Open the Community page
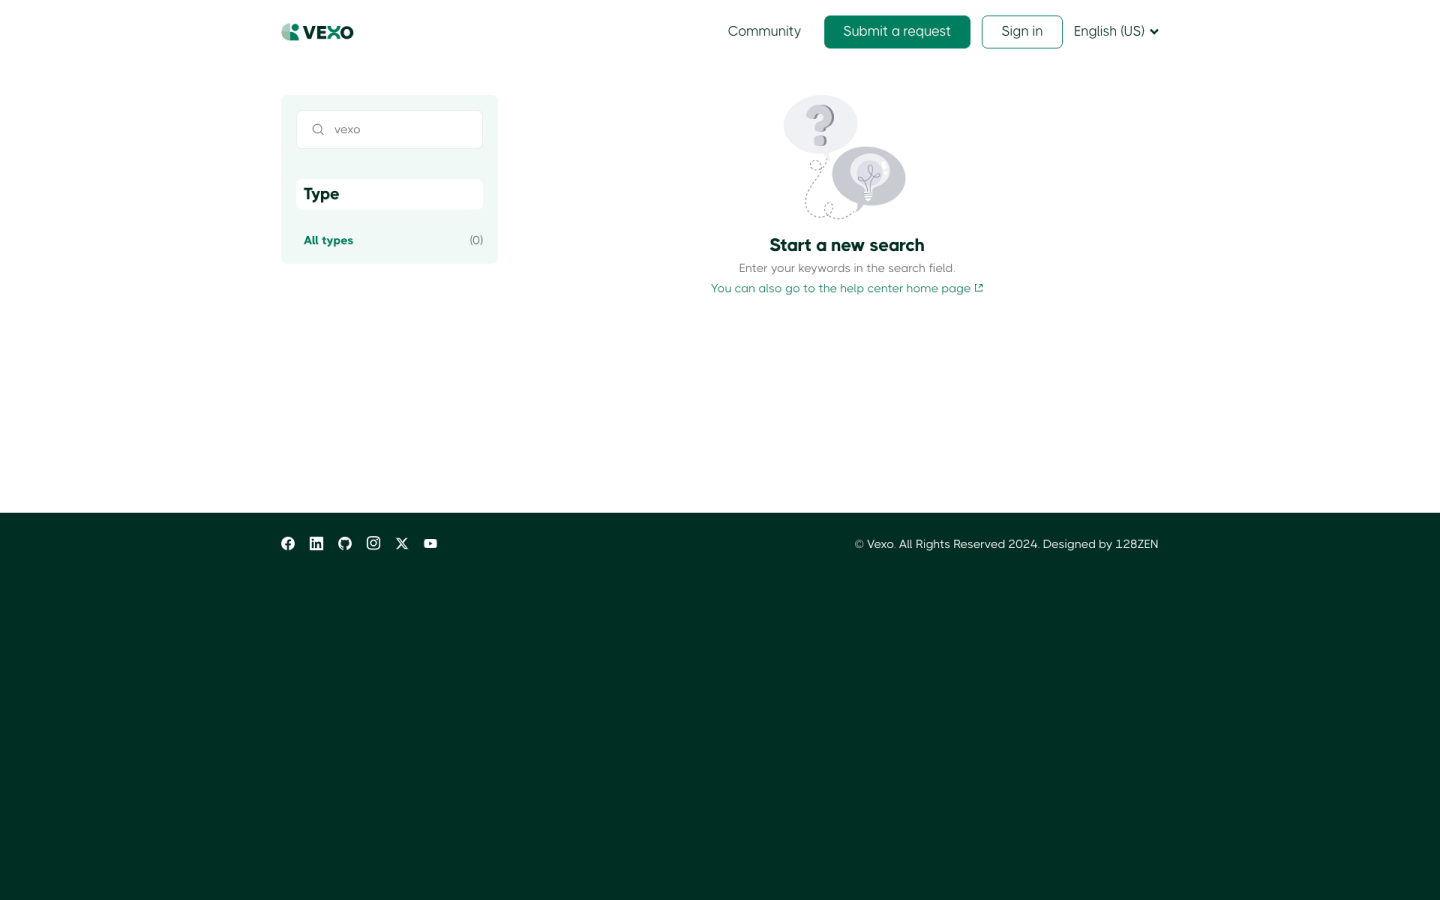This screenshot has width=1440, height=900. click(764, 32)
